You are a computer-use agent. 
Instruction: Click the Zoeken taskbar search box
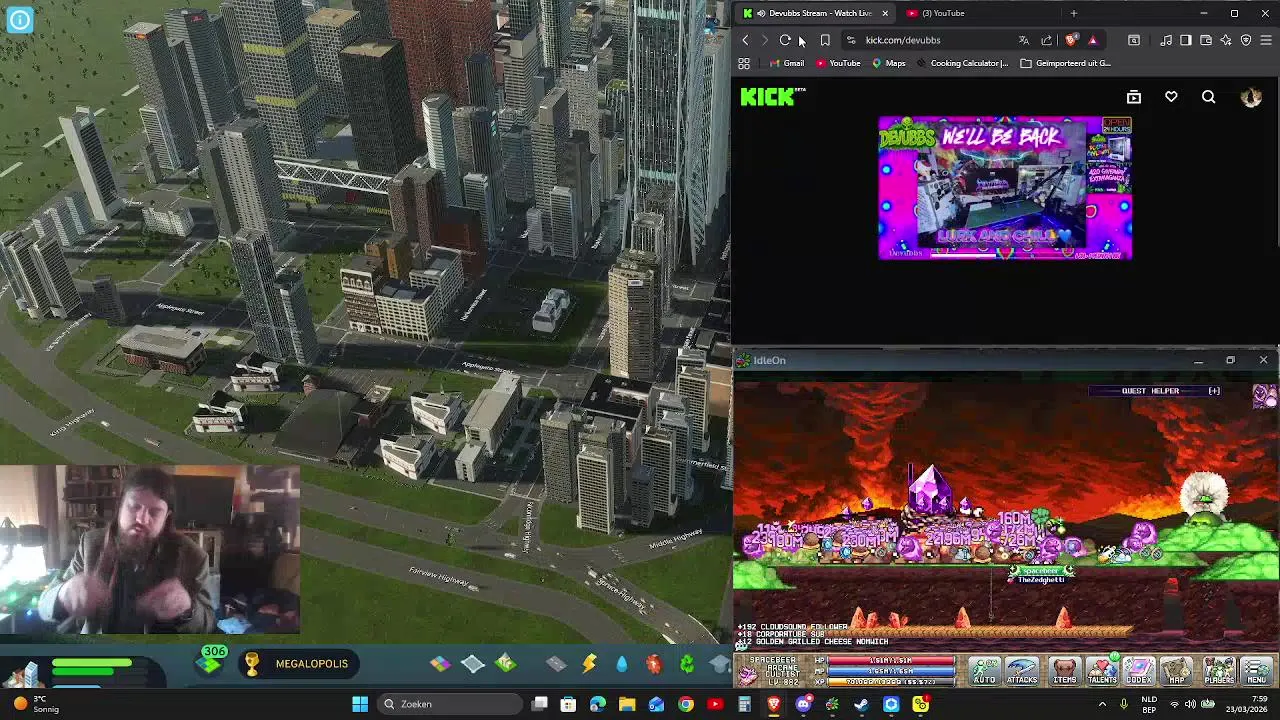pyautogui.click(x=450, y=704)
